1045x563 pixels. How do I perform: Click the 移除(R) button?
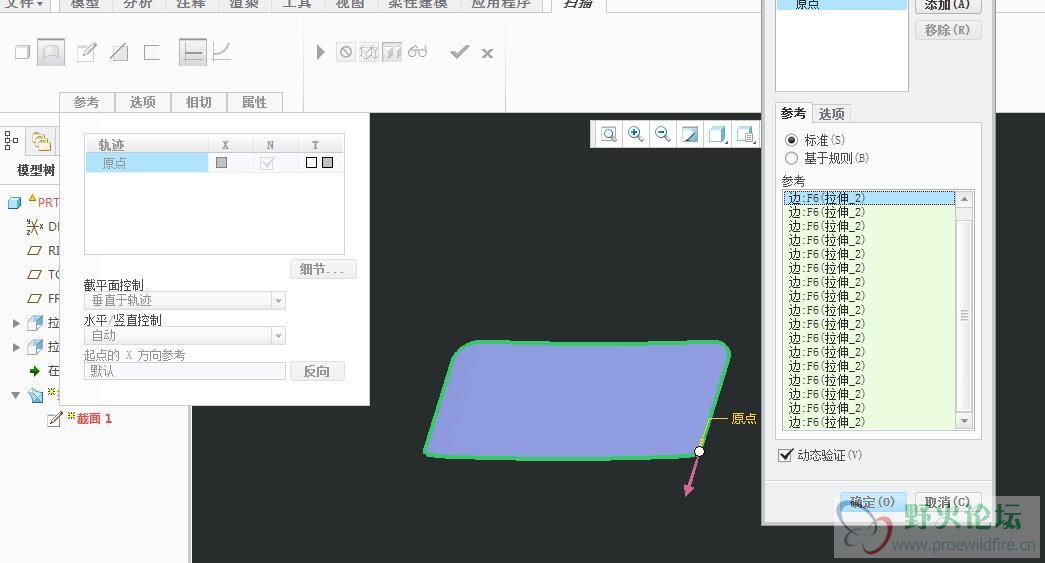pos(947,30)
